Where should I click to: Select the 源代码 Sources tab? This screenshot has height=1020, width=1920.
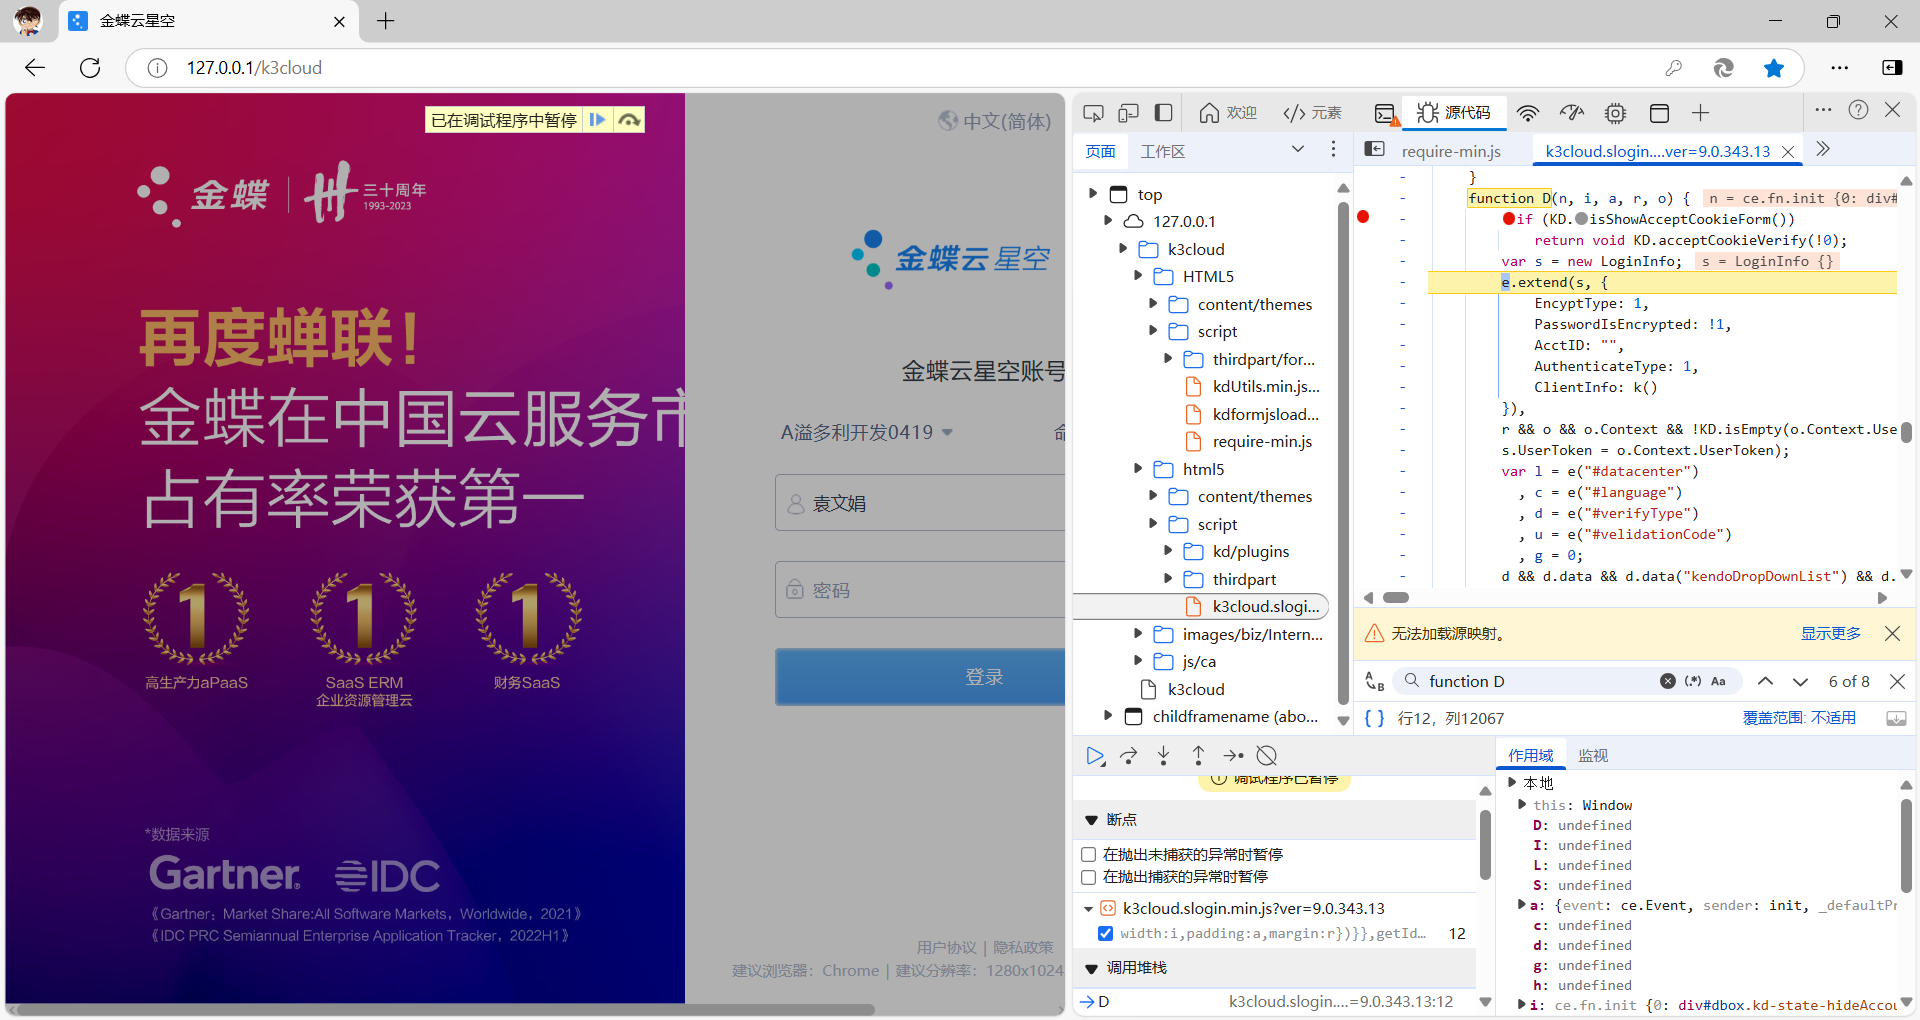(1454, 113)
